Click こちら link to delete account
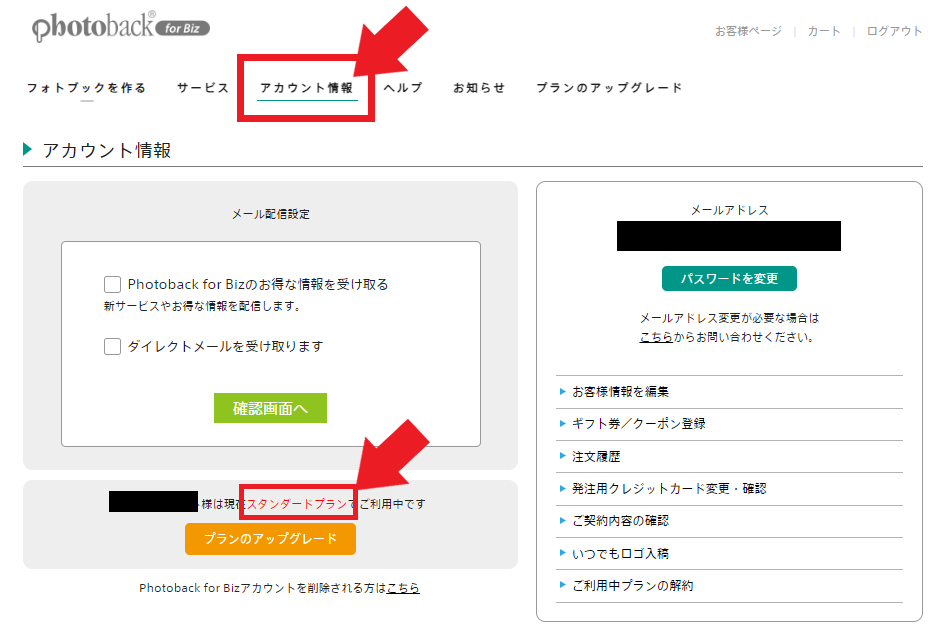946x638 pixels. click(x=403, y=588)
